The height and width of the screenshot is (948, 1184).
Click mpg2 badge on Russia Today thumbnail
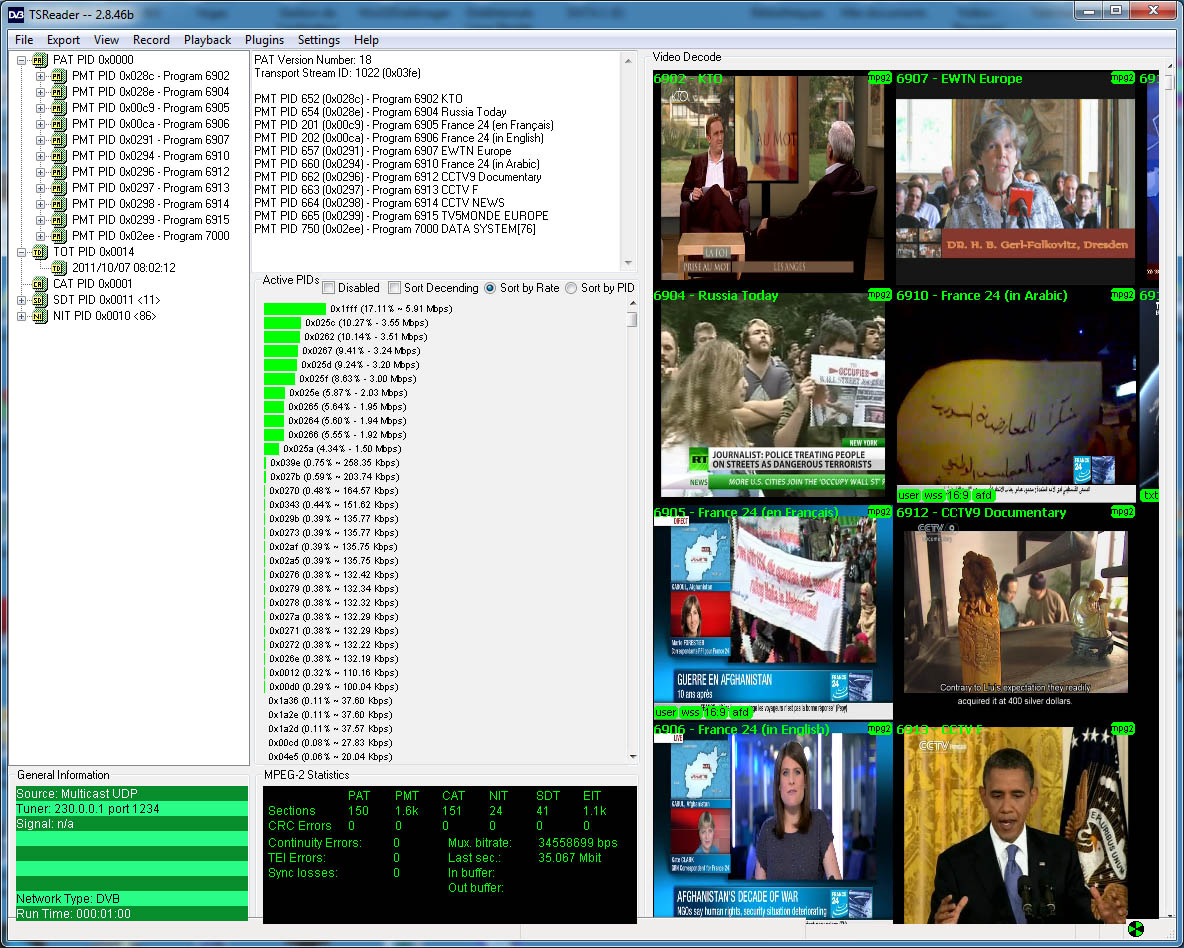tap(879, 295)
